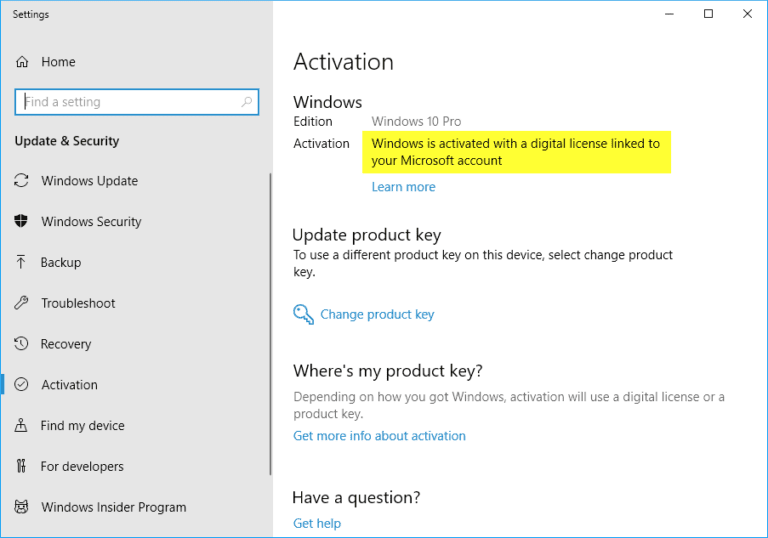
Task: Click Change product key link
Action: (377, 314)
